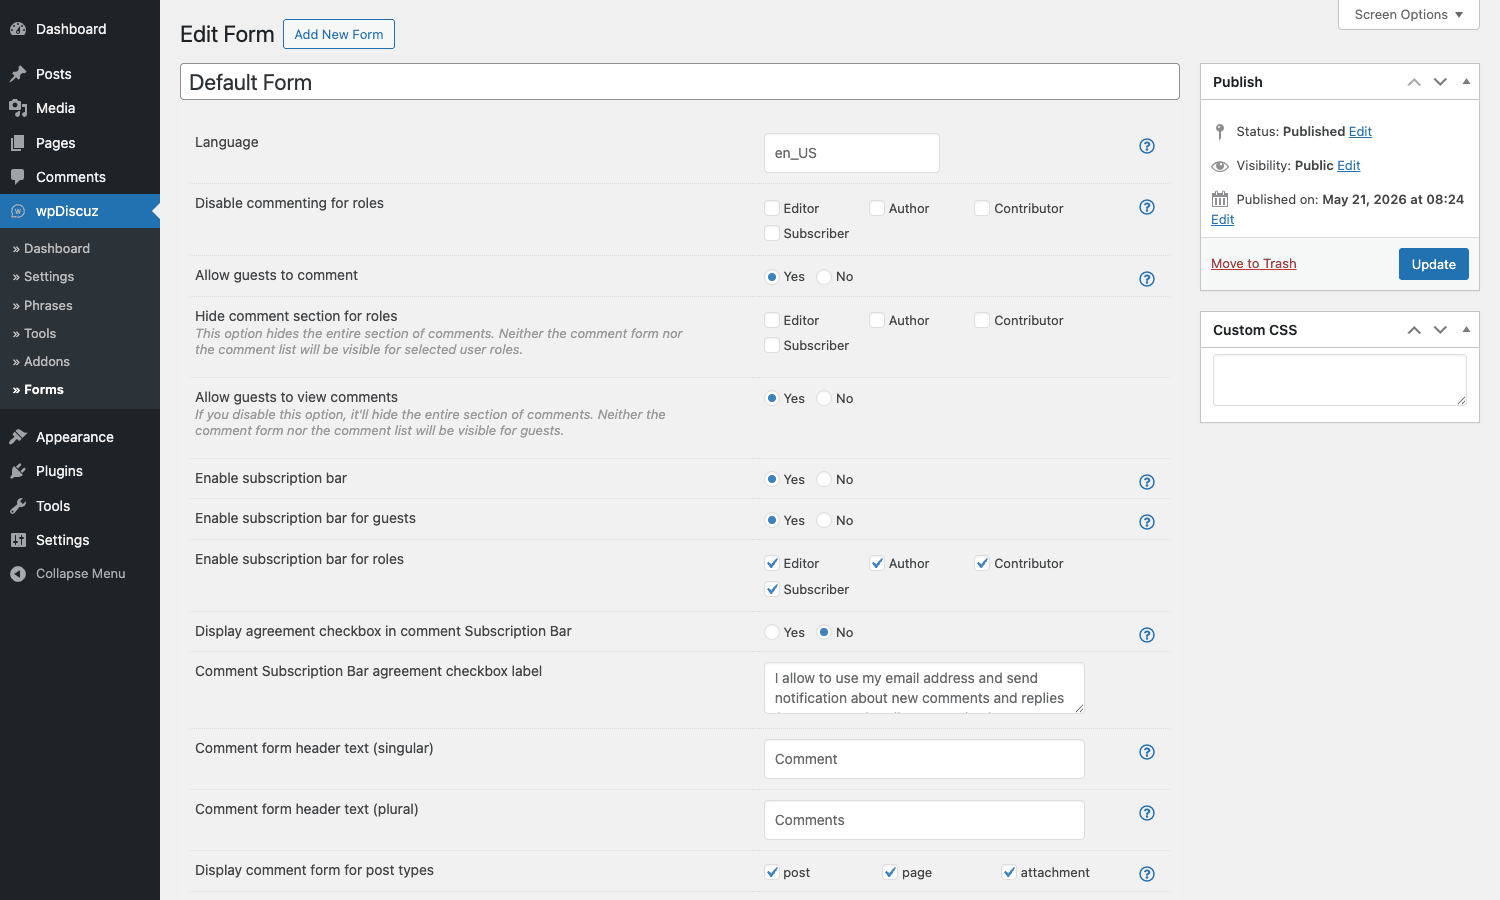The height and width of the screenshot is (900, 1500).
Task: Open help icon for header text (plural)
Action: coord(1147,813)
